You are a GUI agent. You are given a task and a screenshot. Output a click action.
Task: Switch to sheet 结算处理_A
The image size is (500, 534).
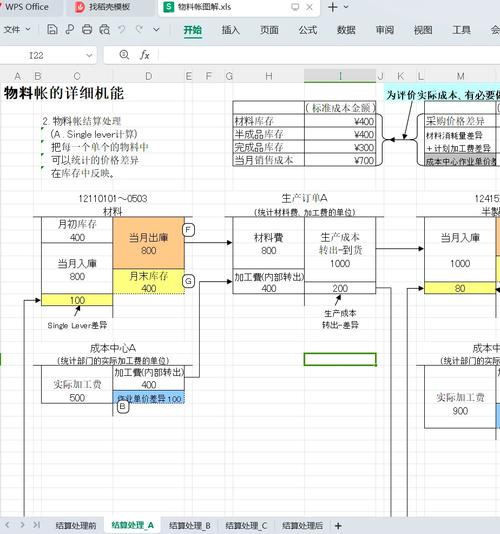[x=132, y=525]
